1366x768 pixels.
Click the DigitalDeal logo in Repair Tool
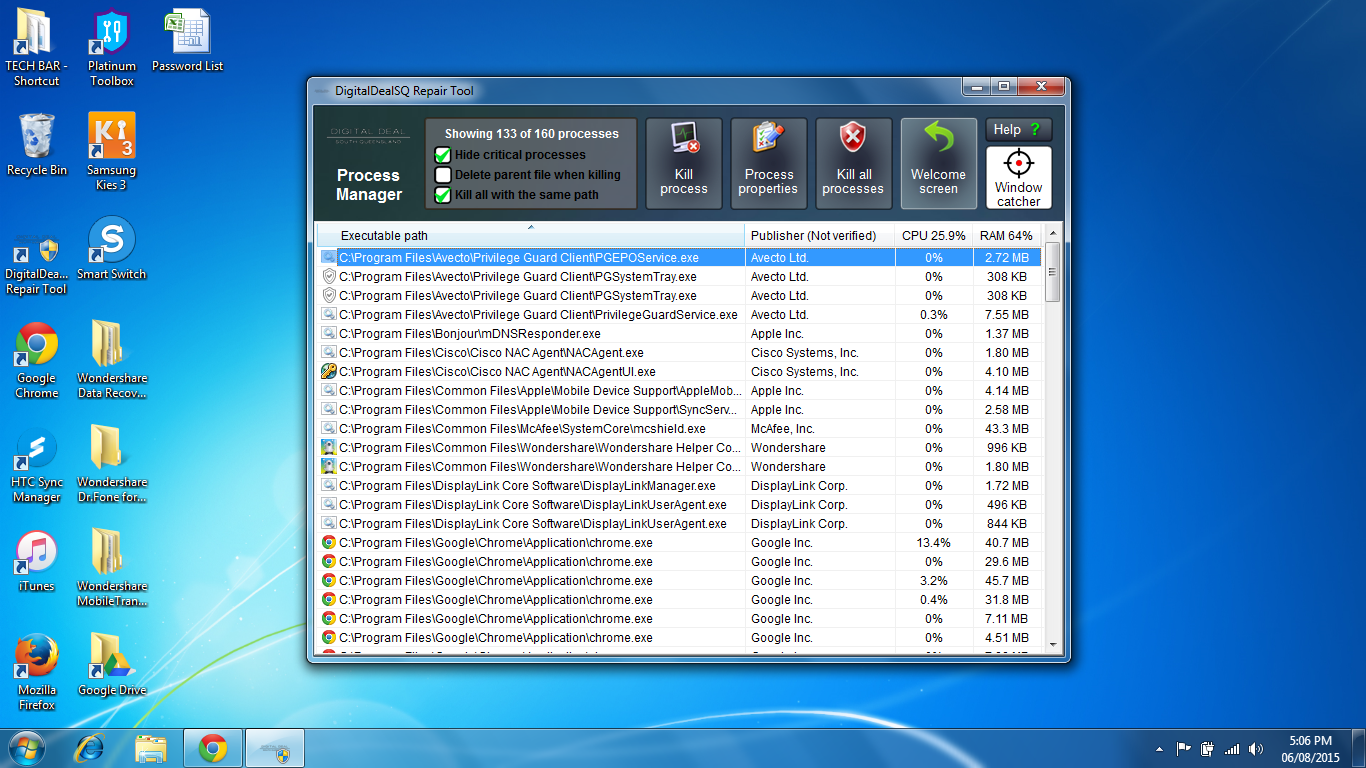[x=368, y=135]
